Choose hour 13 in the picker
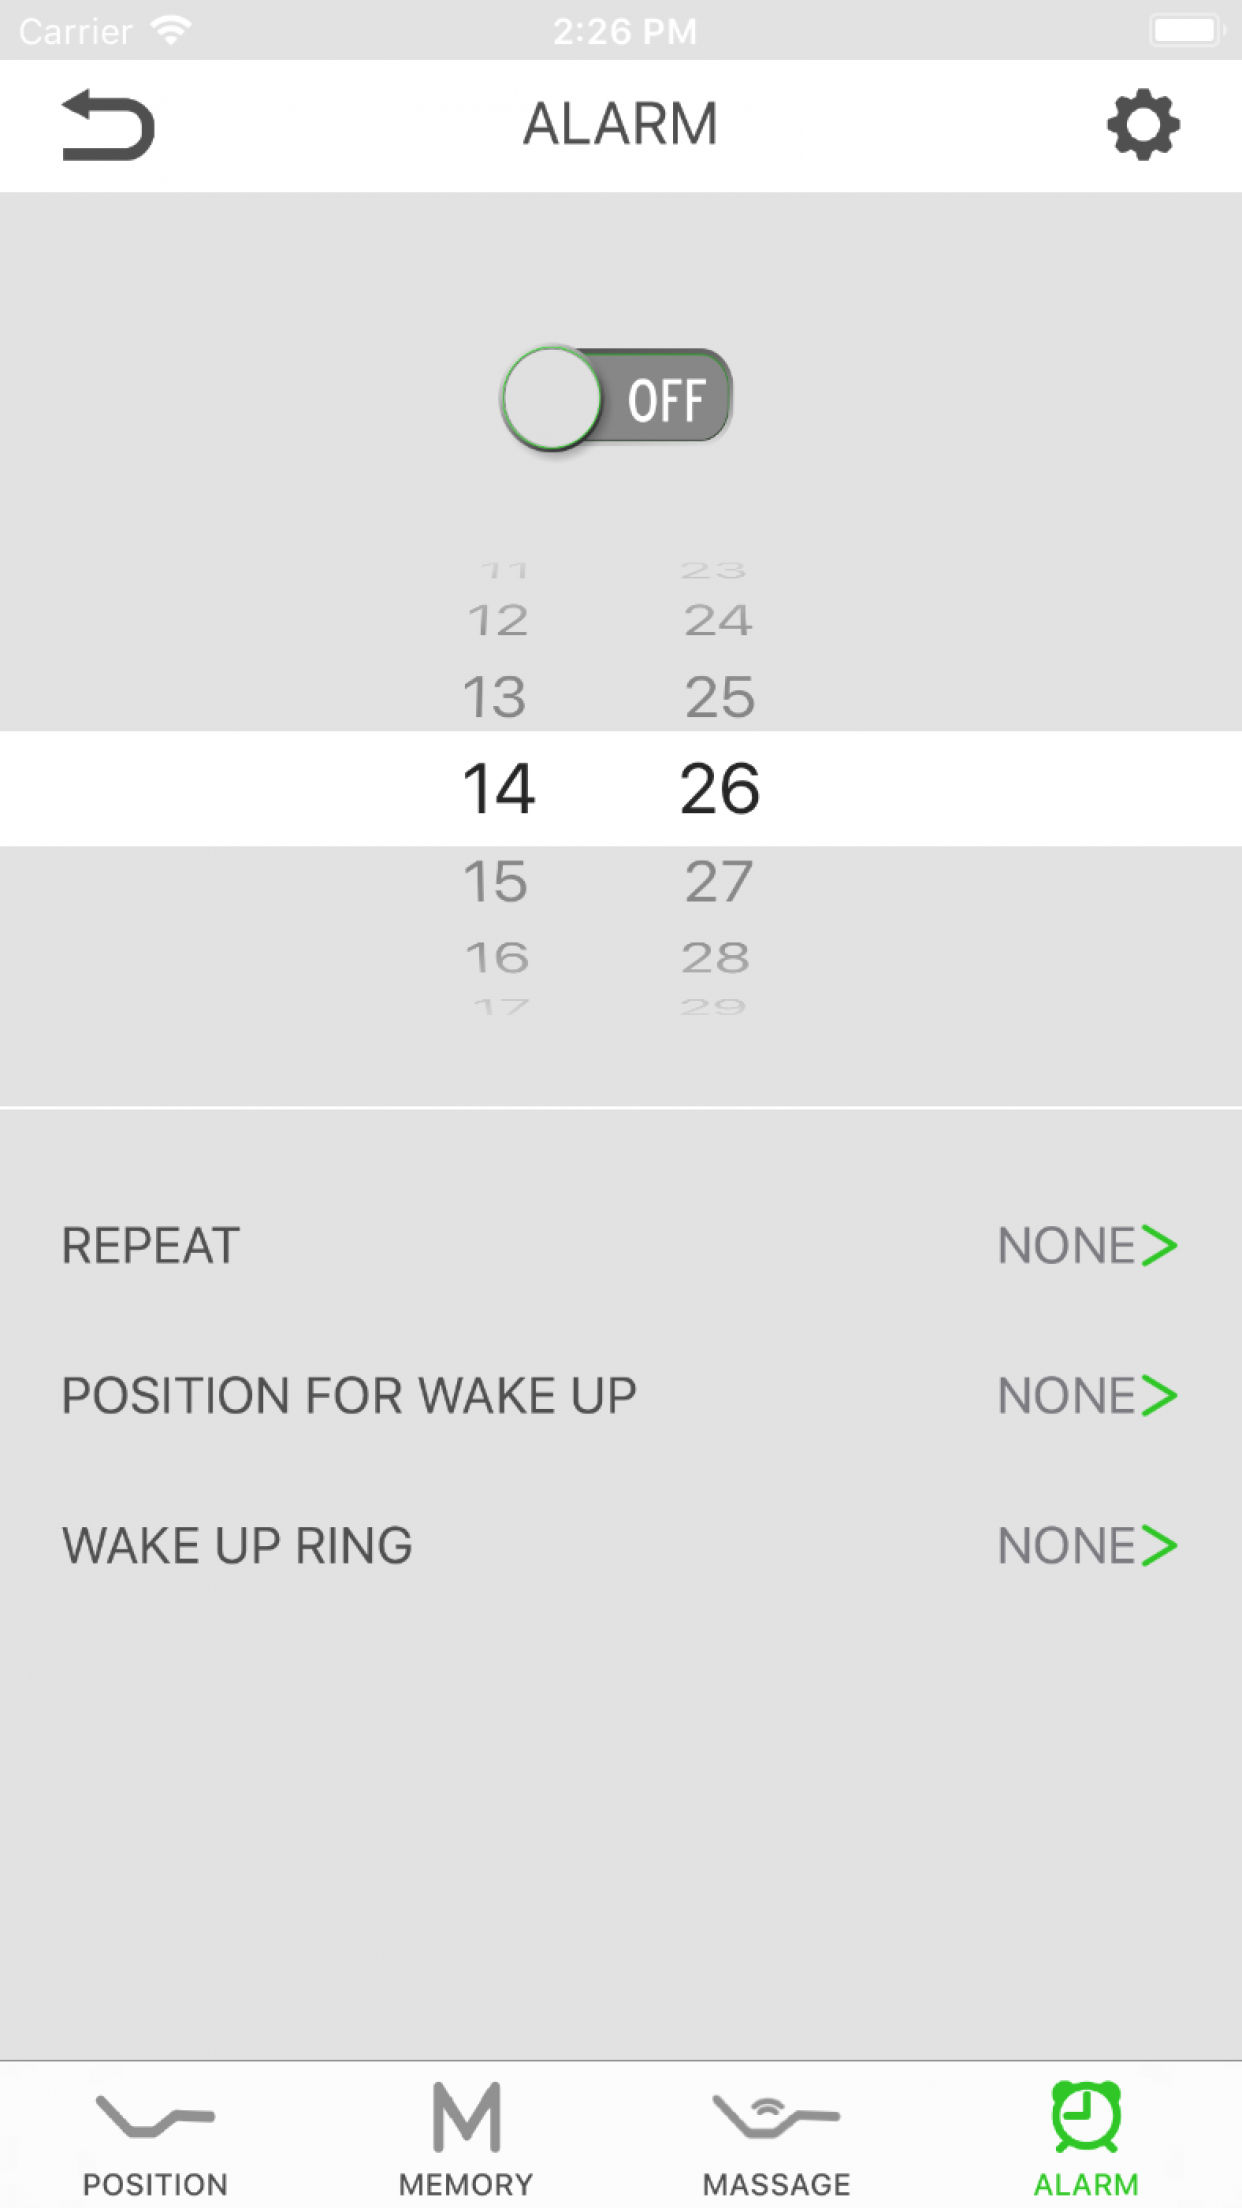 pos(495,697)
